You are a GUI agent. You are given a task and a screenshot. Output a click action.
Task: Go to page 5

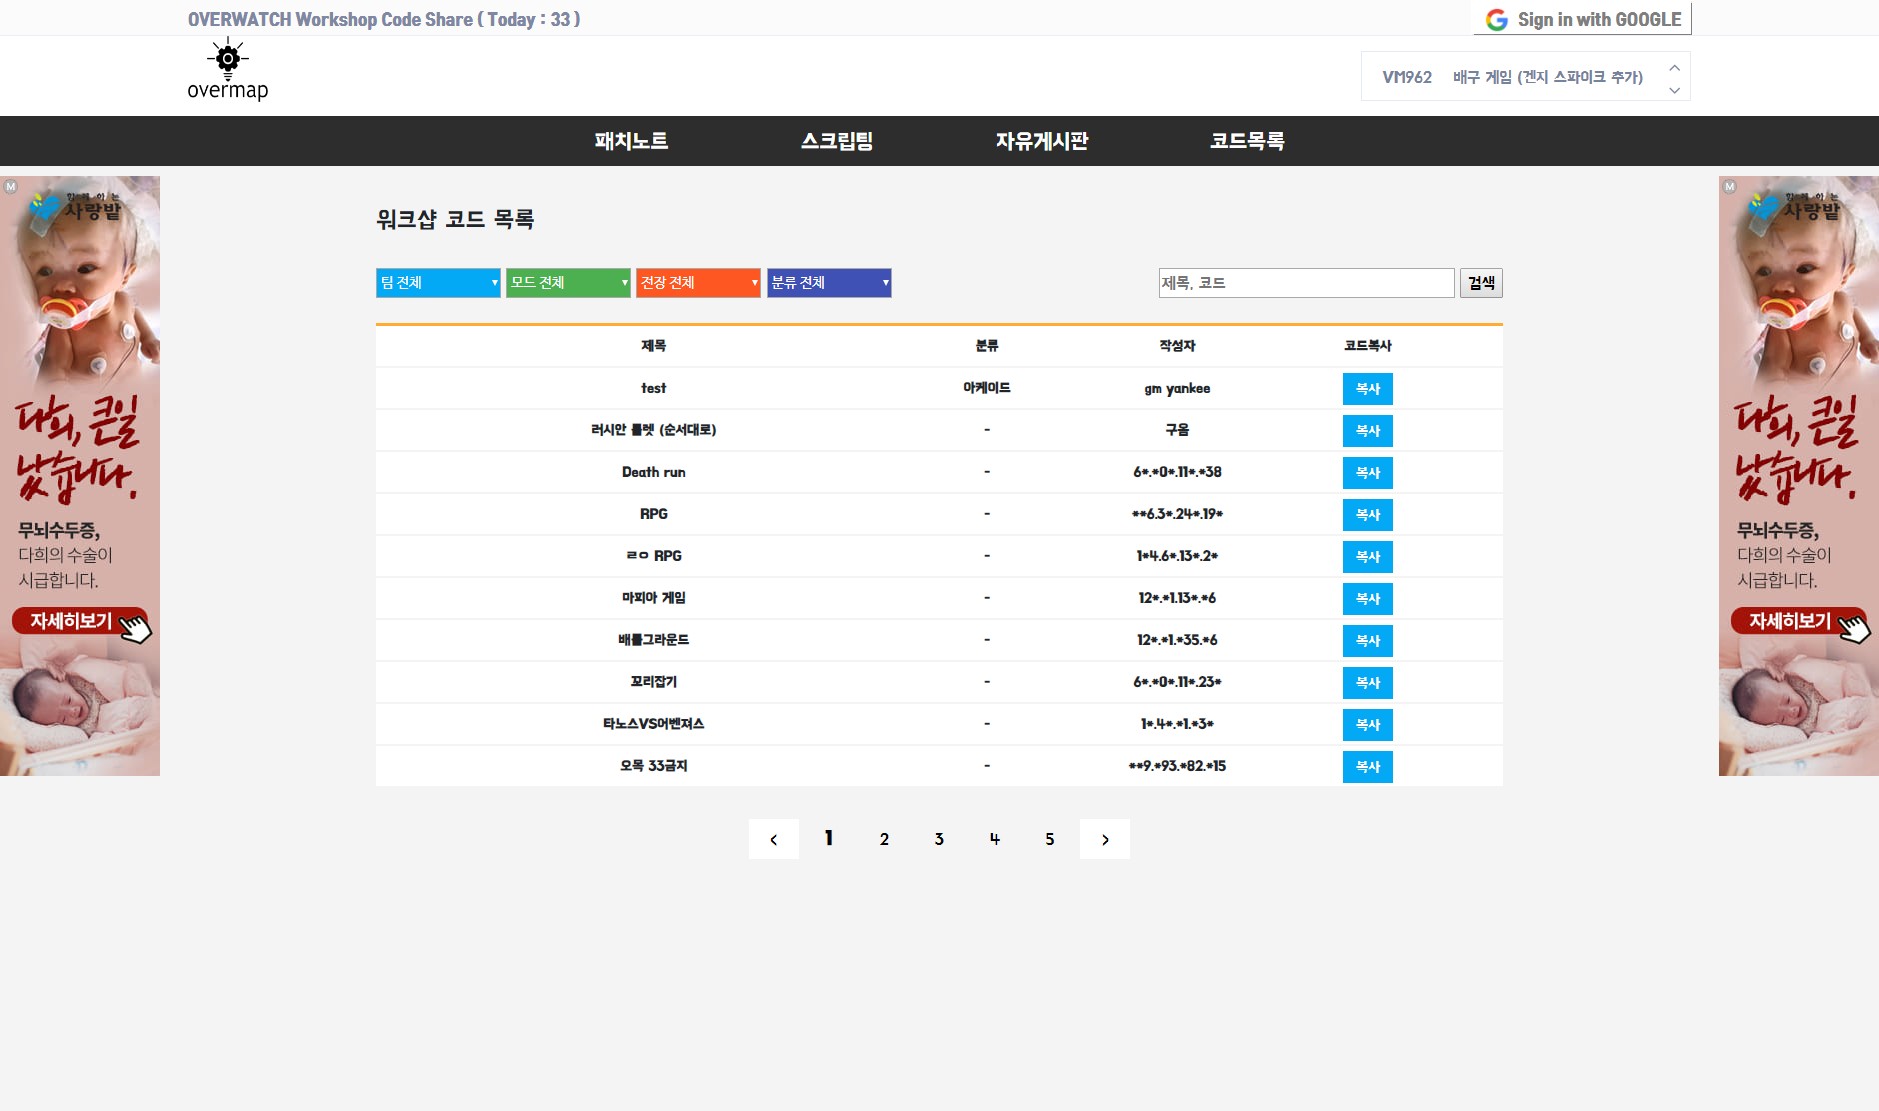point(1050,839)
